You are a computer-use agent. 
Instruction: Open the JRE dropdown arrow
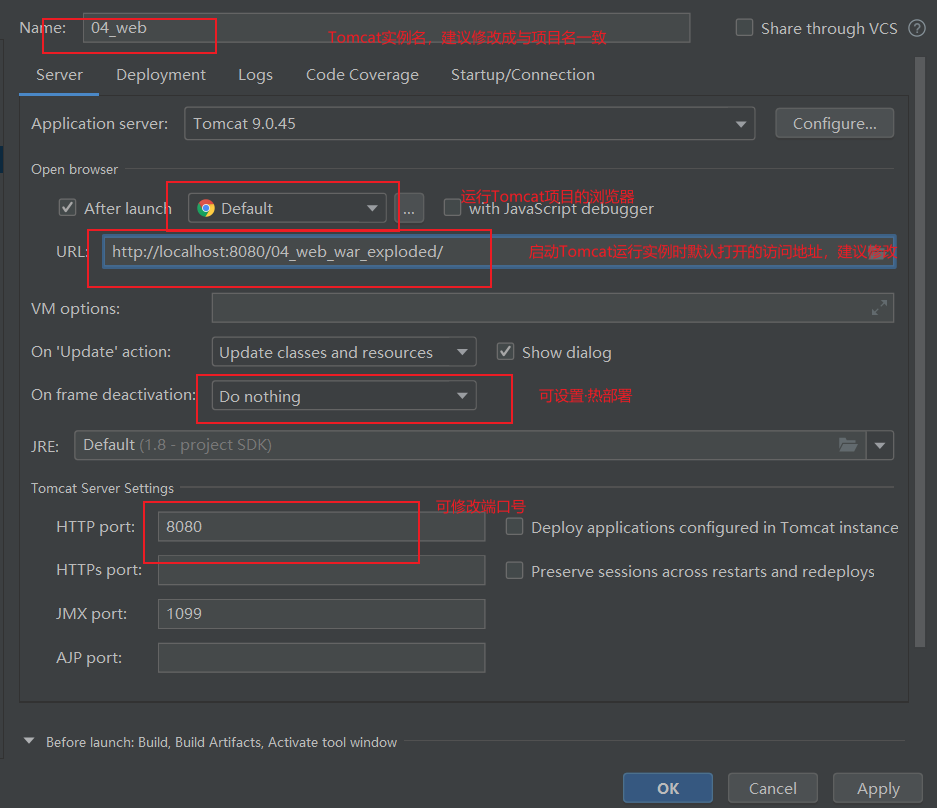880,445
